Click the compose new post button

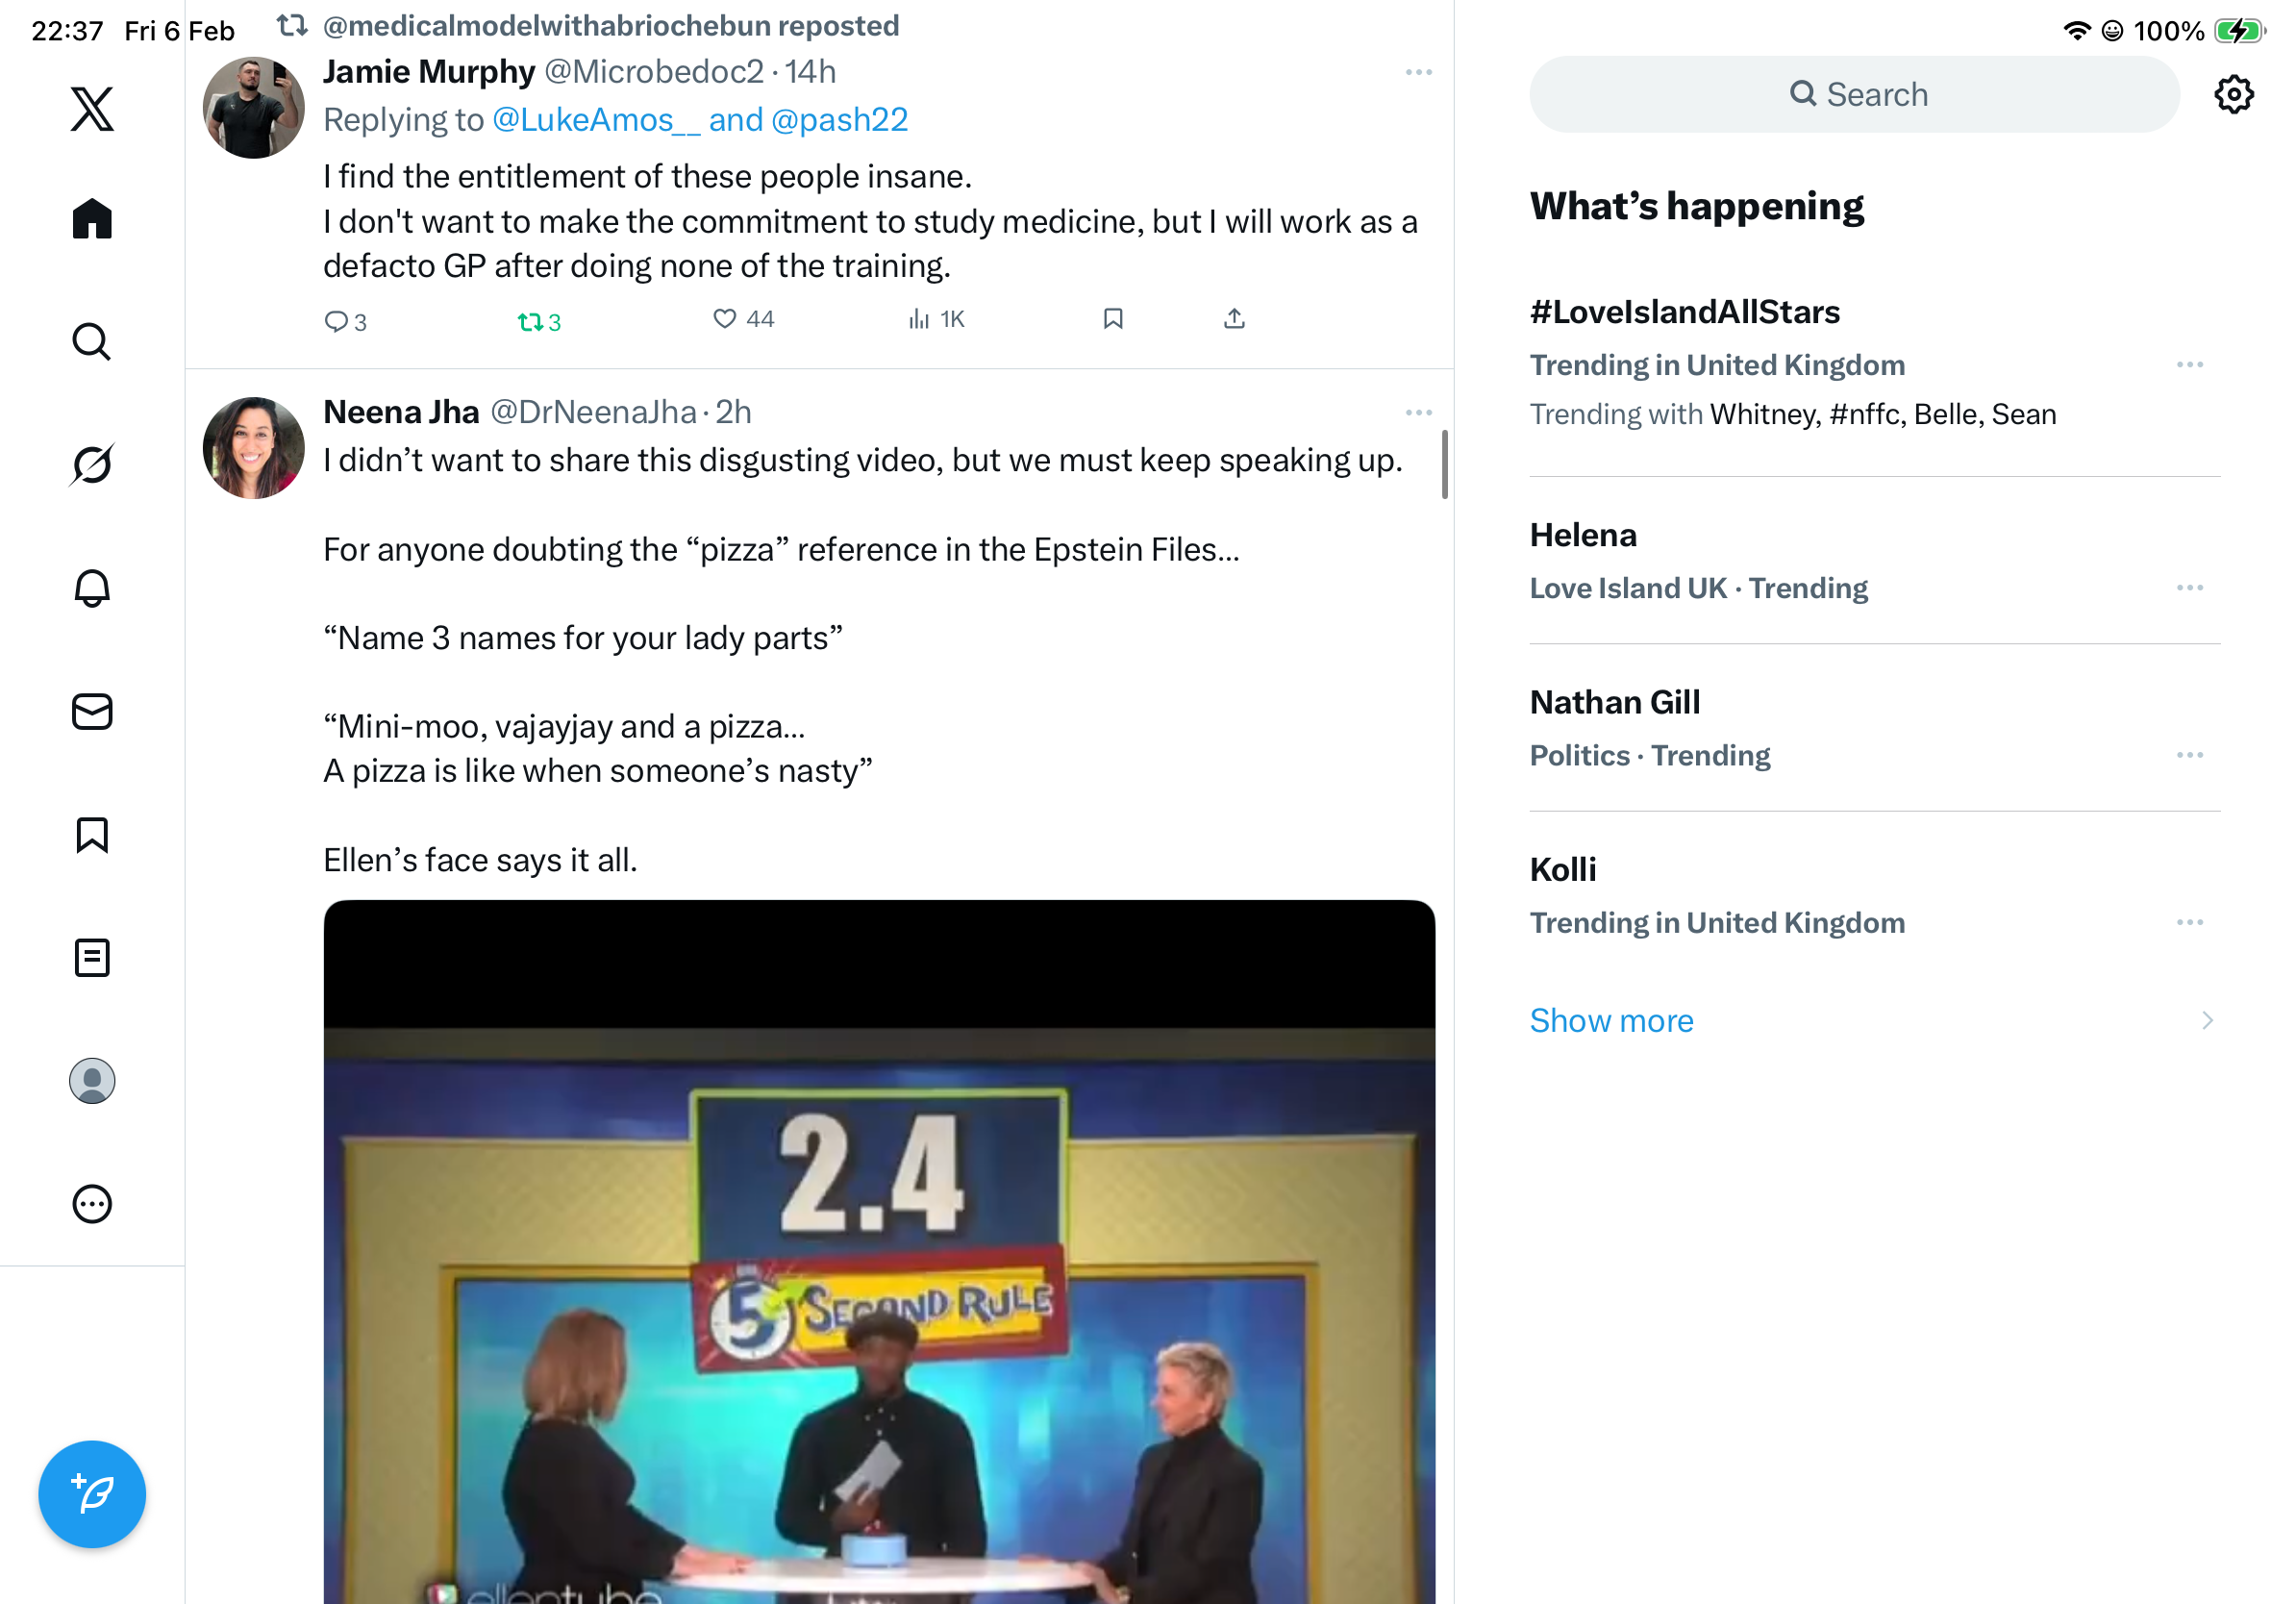tap(92, 1494)
